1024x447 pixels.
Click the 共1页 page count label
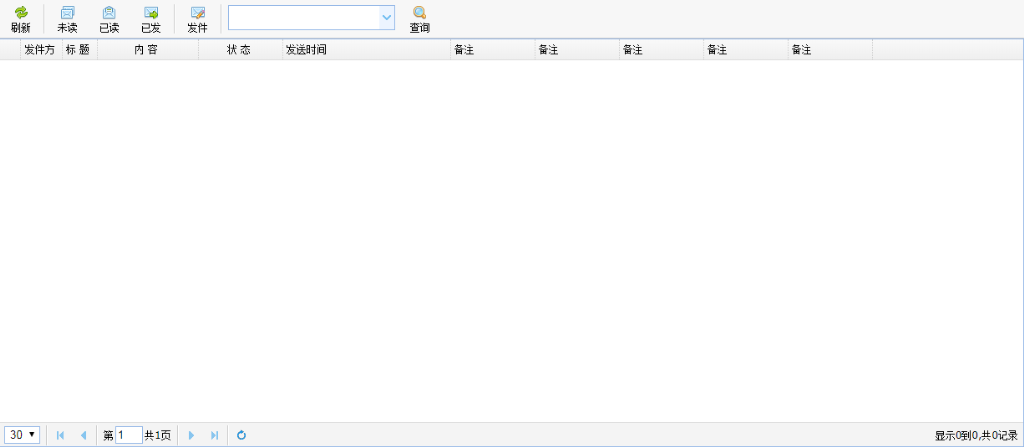[157, 435]
